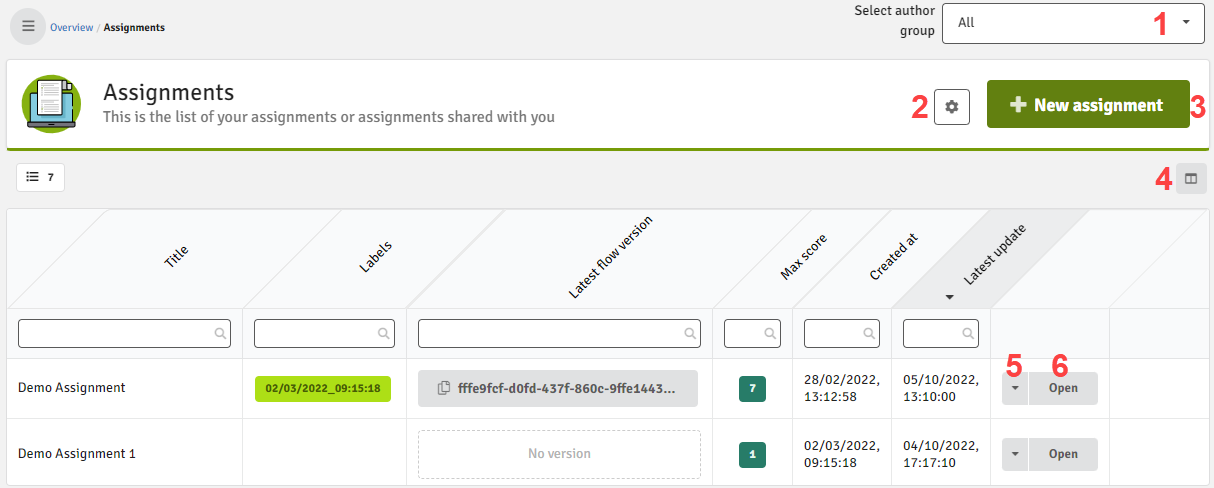Focus the Max score filter input

point(752,333)
